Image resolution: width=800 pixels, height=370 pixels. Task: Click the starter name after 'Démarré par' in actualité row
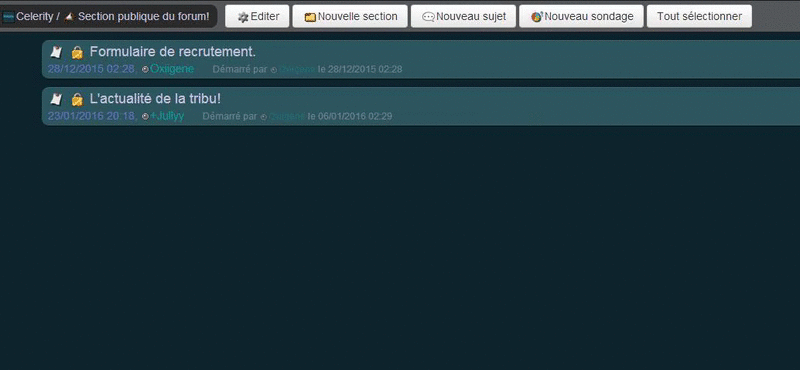click(287, 117)
